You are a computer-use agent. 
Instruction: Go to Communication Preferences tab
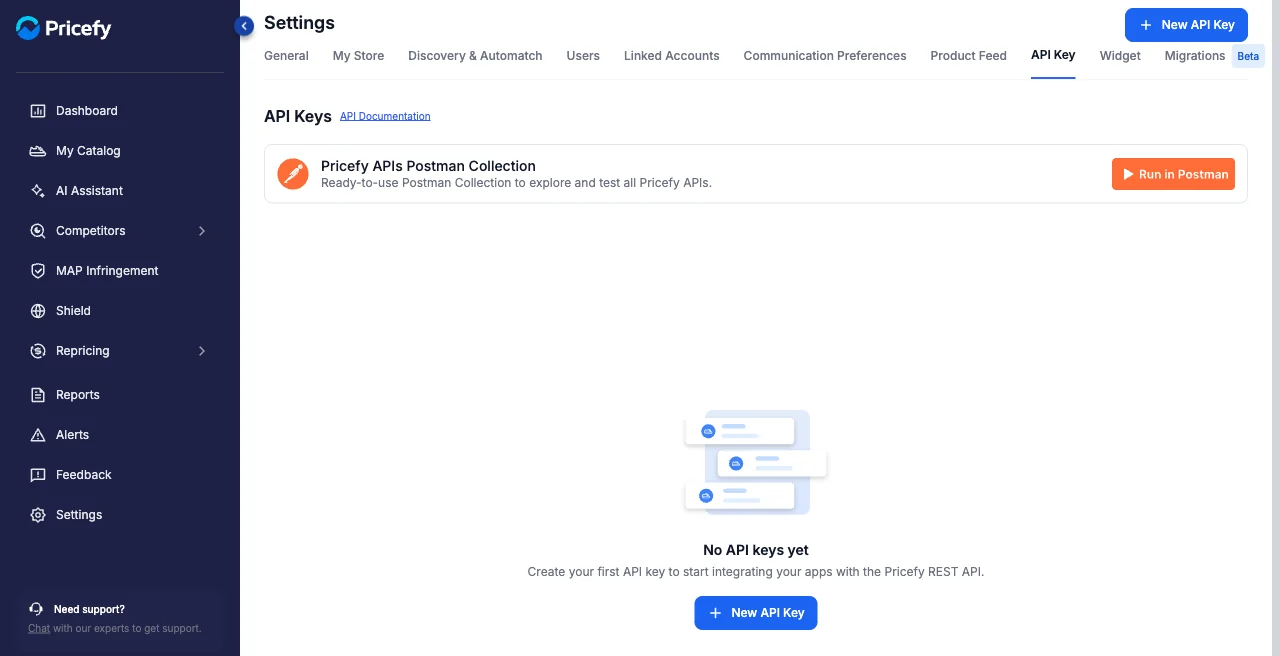pos(825,56)
